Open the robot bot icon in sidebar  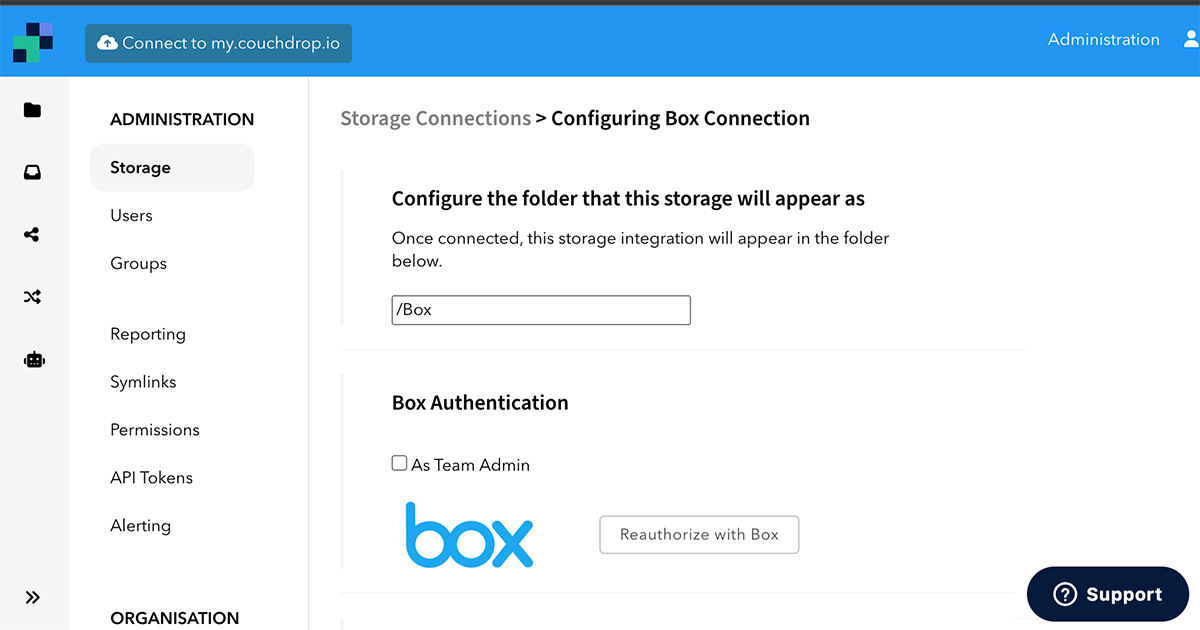tap(33, 359)
